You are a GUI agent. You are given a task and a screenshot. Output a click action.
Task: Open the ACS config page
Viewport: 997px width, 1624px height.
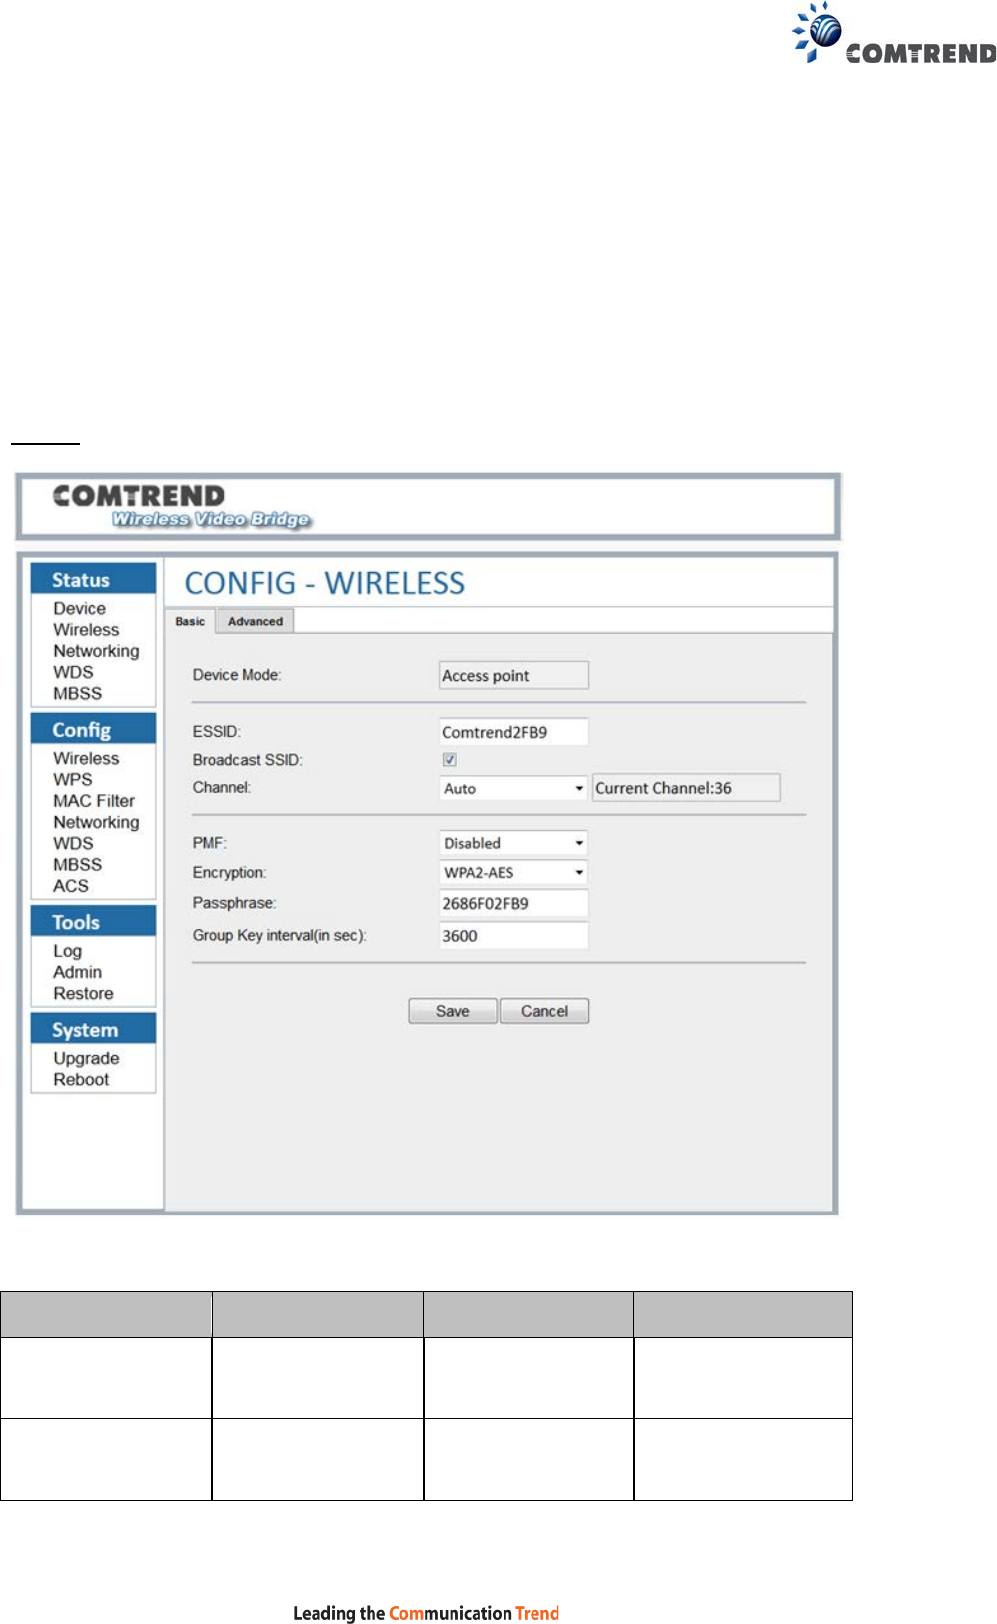coord(71,886)
